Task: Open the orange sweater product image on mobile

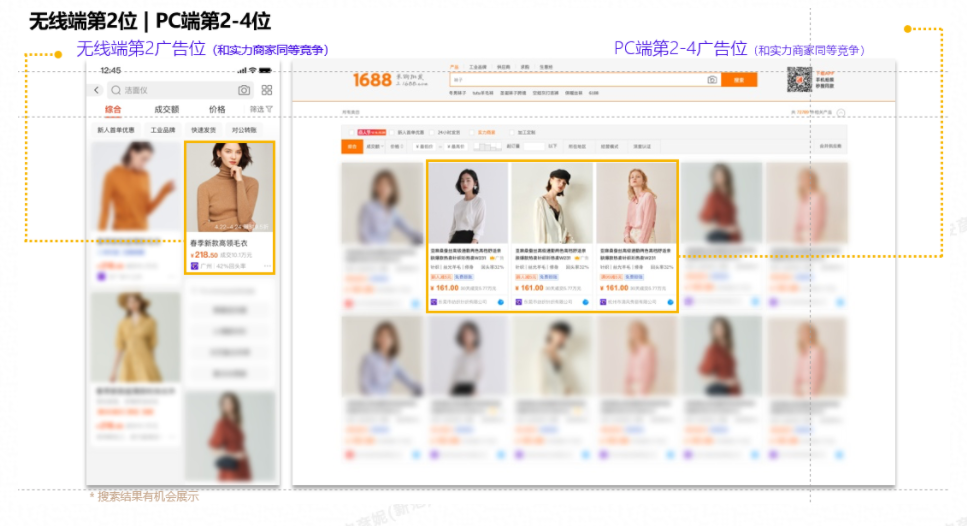Action: click(136, 187)
